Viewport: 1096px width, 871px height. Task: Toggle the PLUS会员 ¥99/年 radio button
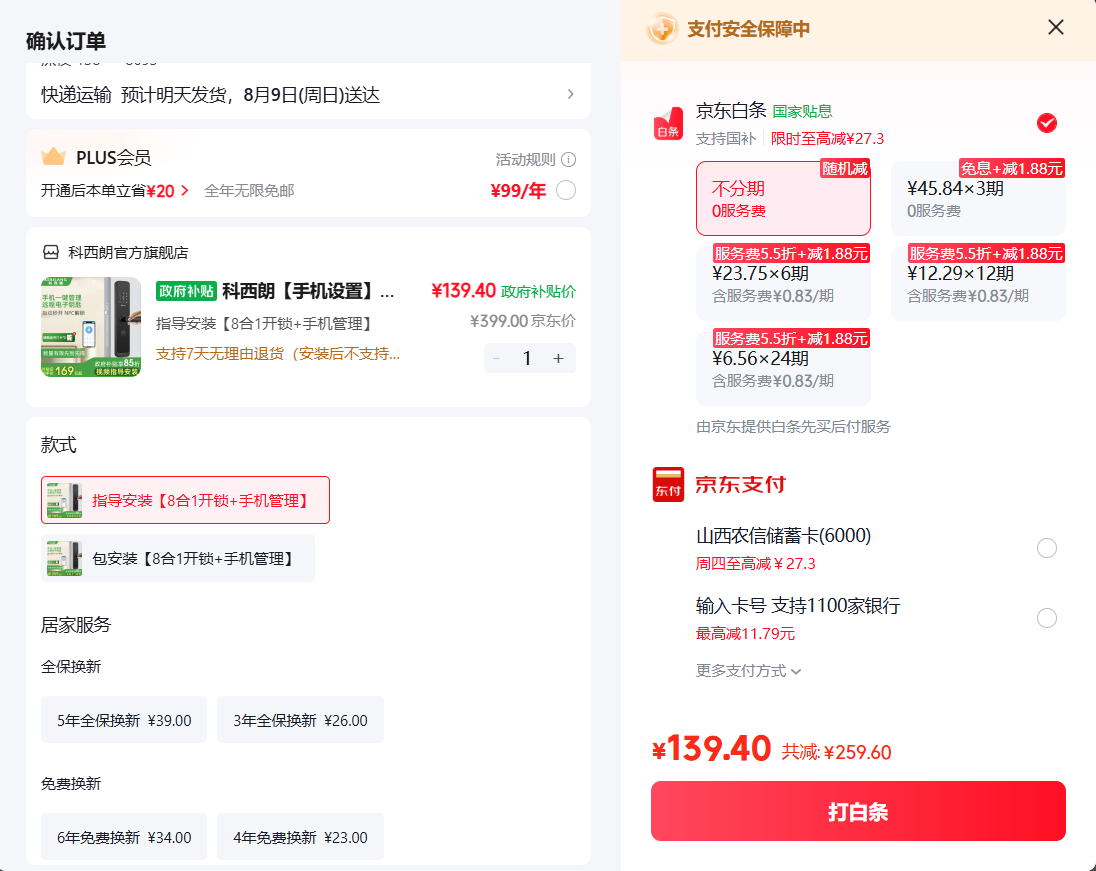pos(566,190)
